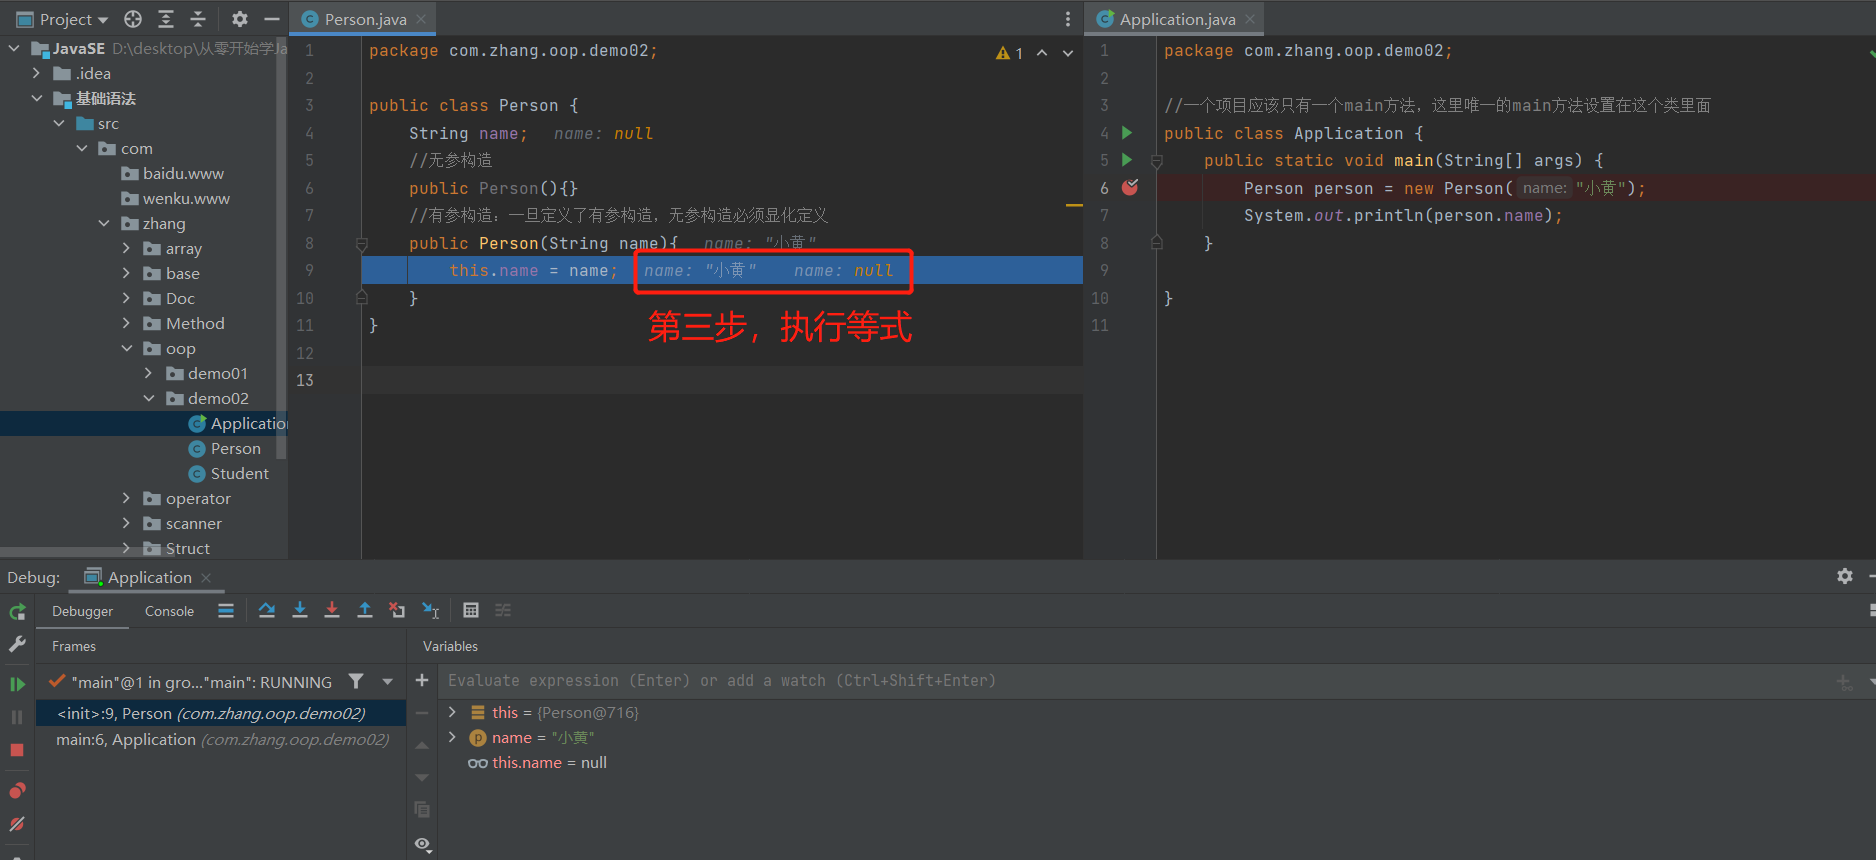
Task: Select frame '<init>:9, Person'
Action: [220, 713]
